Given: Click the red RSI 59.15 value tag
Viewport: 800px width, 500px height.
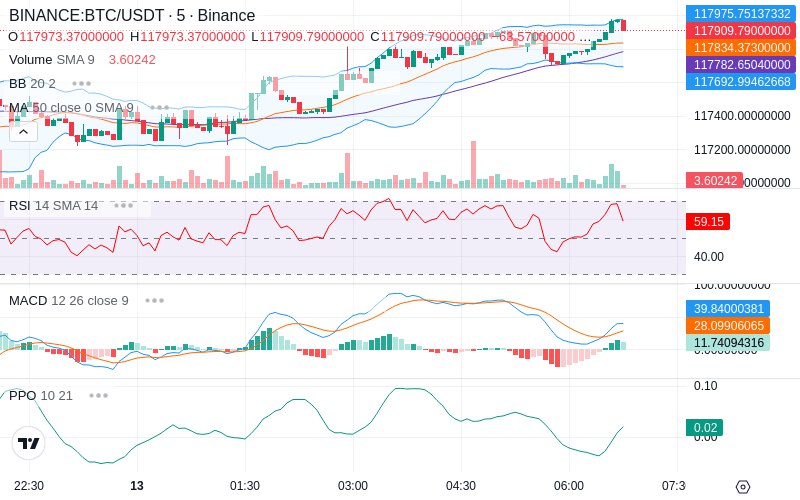Looking at the screenshot, I should click(708, 221).
